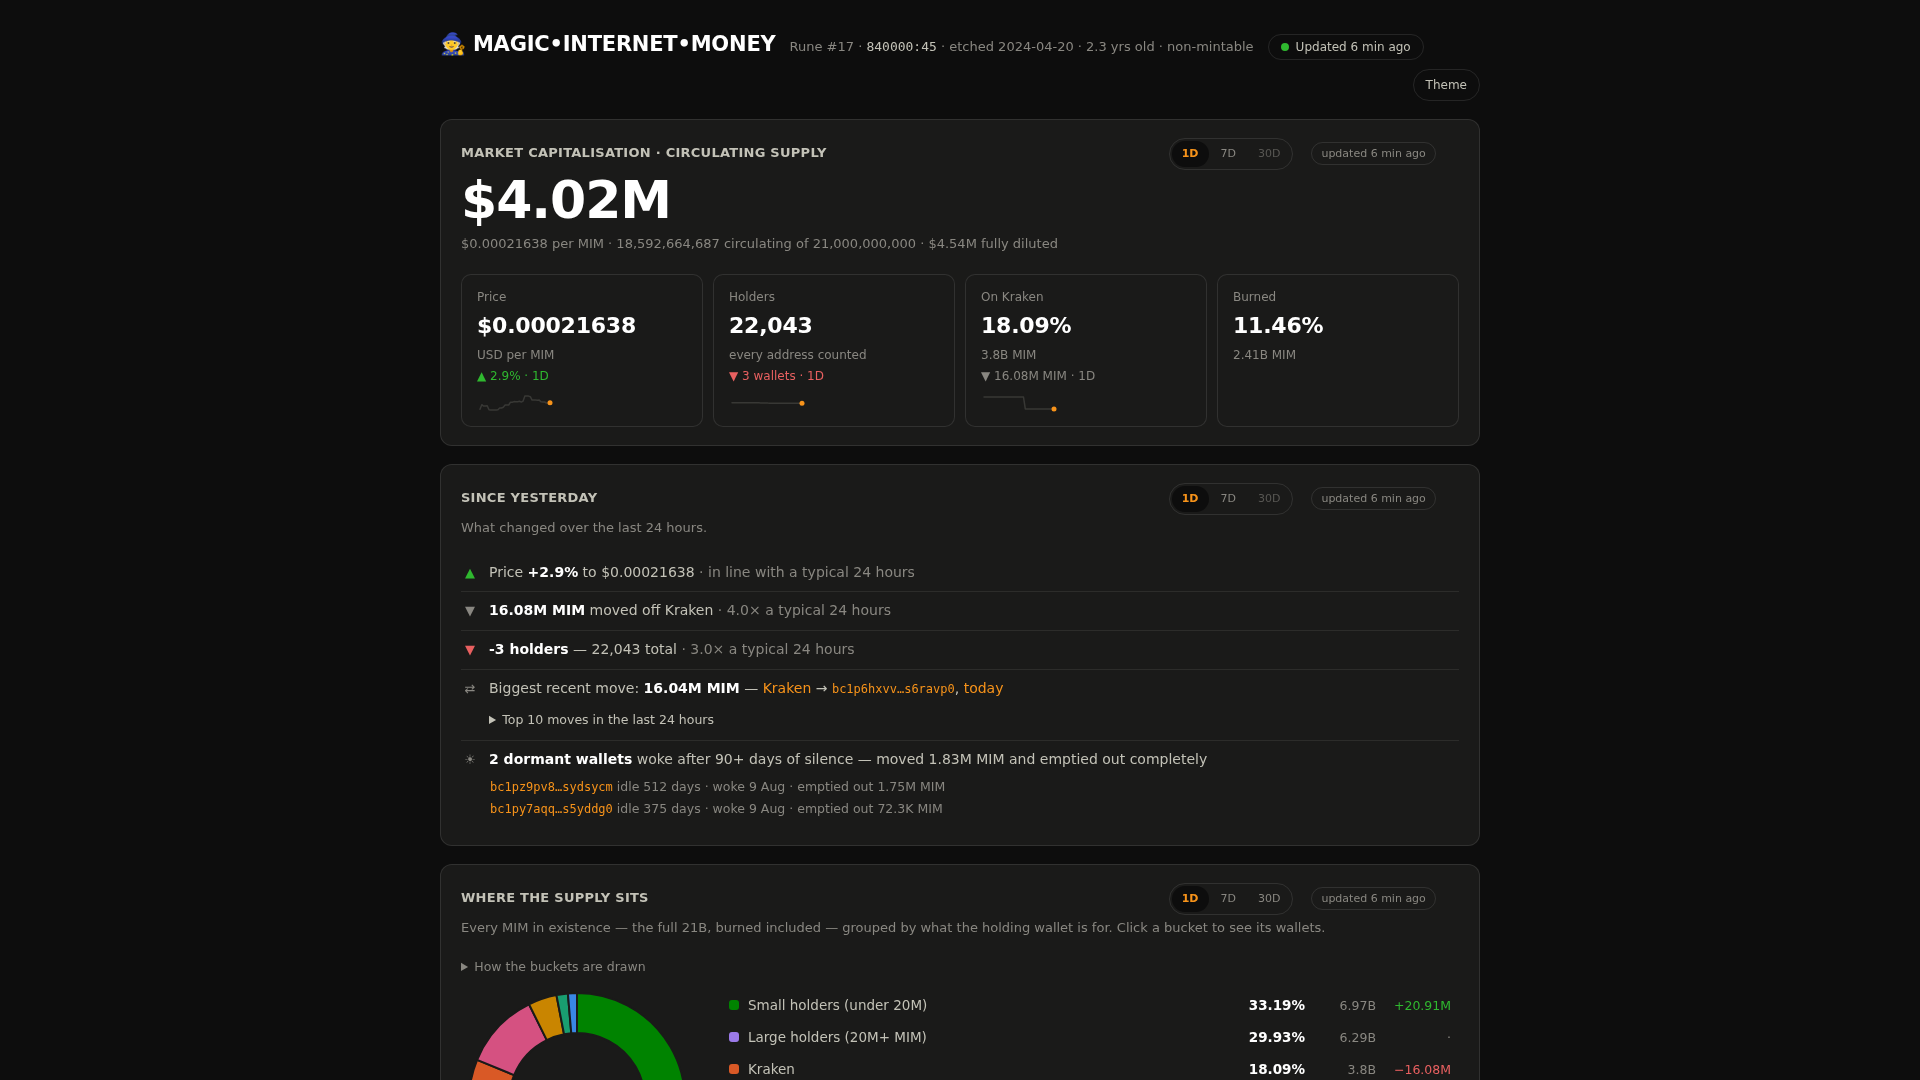This screenshot has height=1080, width=1920.
Task: Set Where the Supply Sits range to 7D
Action: click(1228, 899)
